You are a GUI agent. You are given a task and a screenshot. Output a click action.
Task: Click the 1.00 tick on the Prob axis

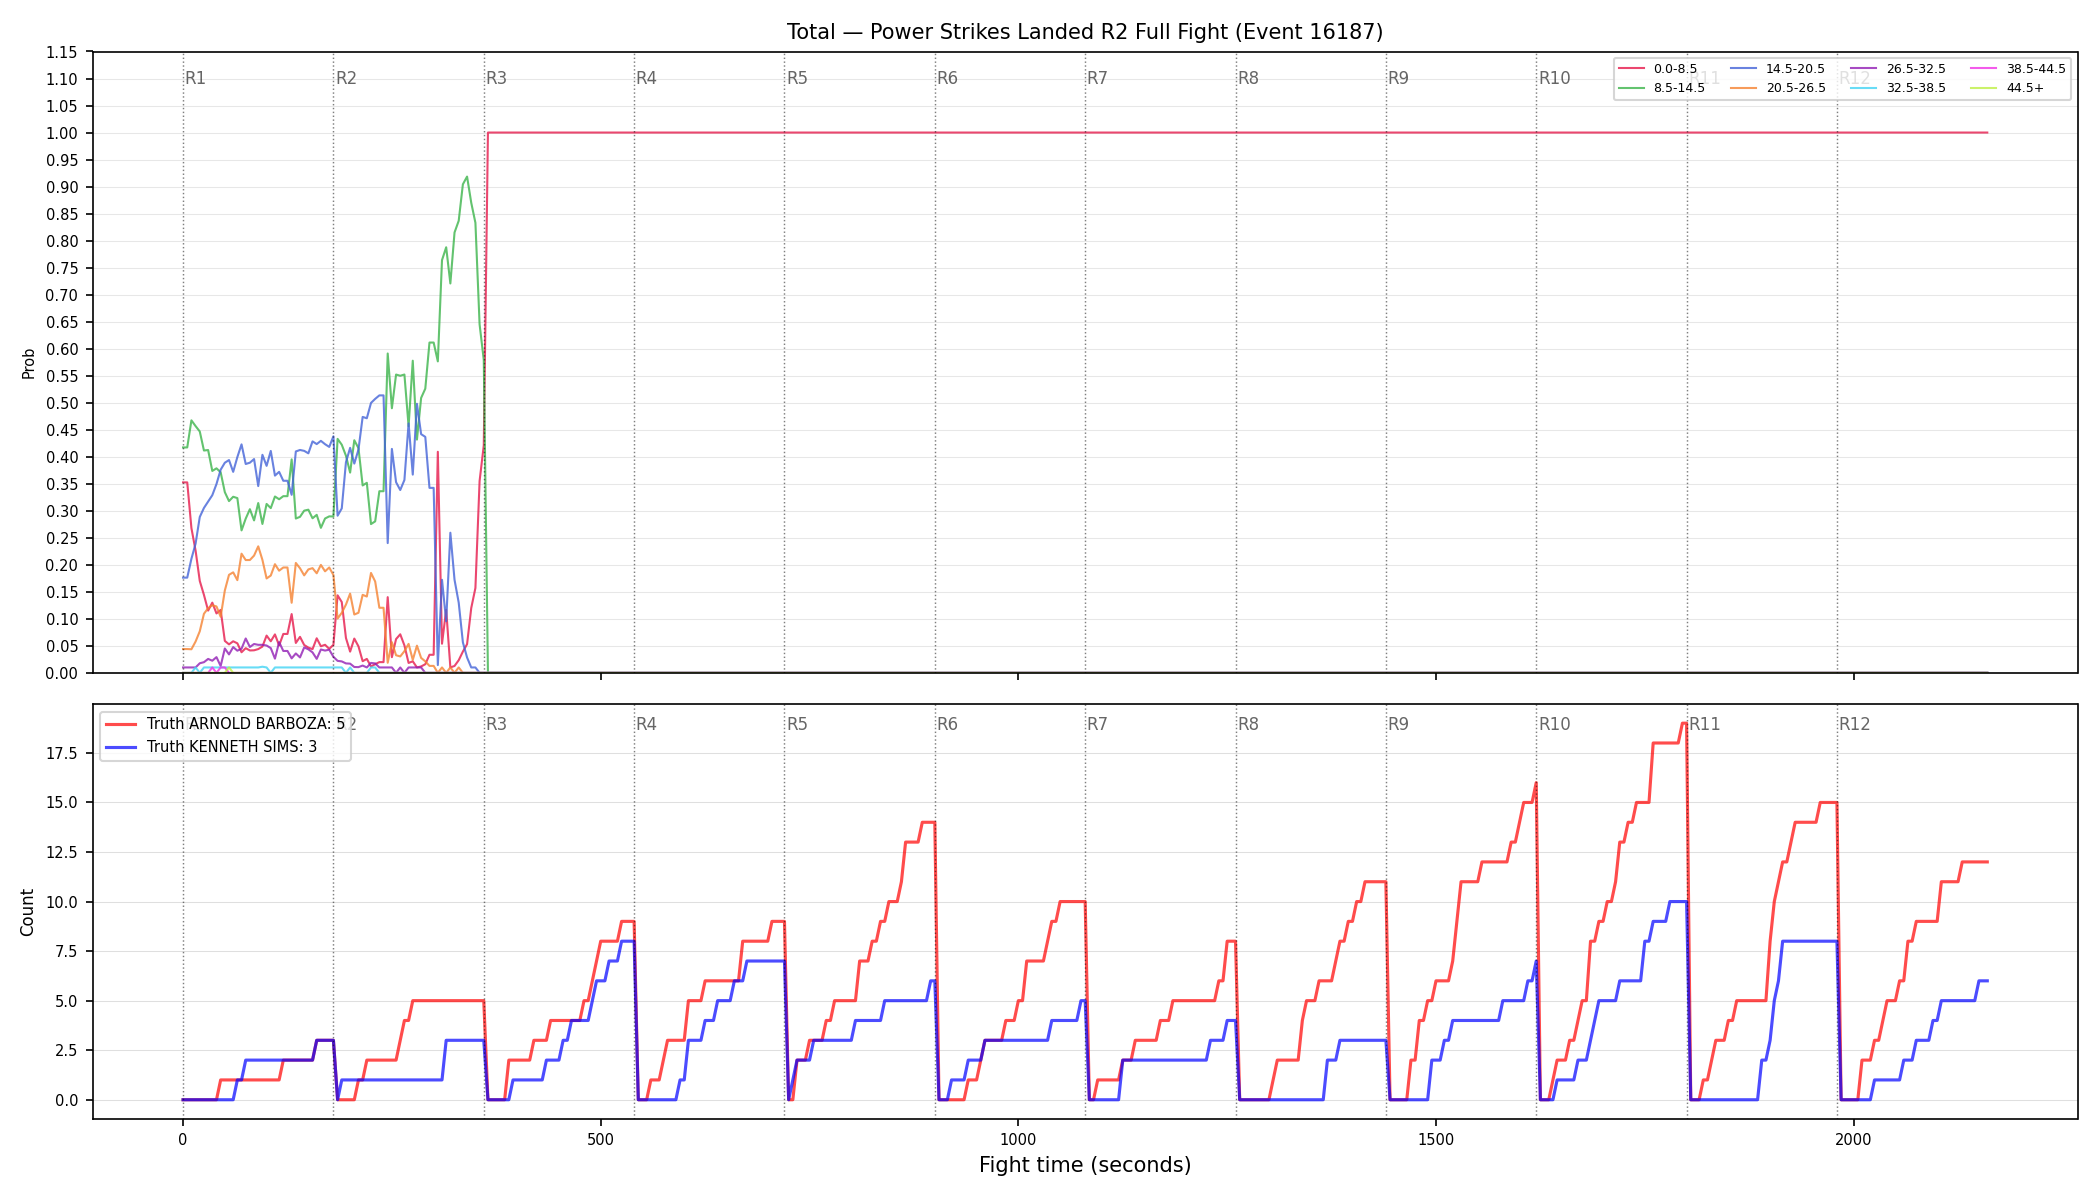tap(61, 133)
